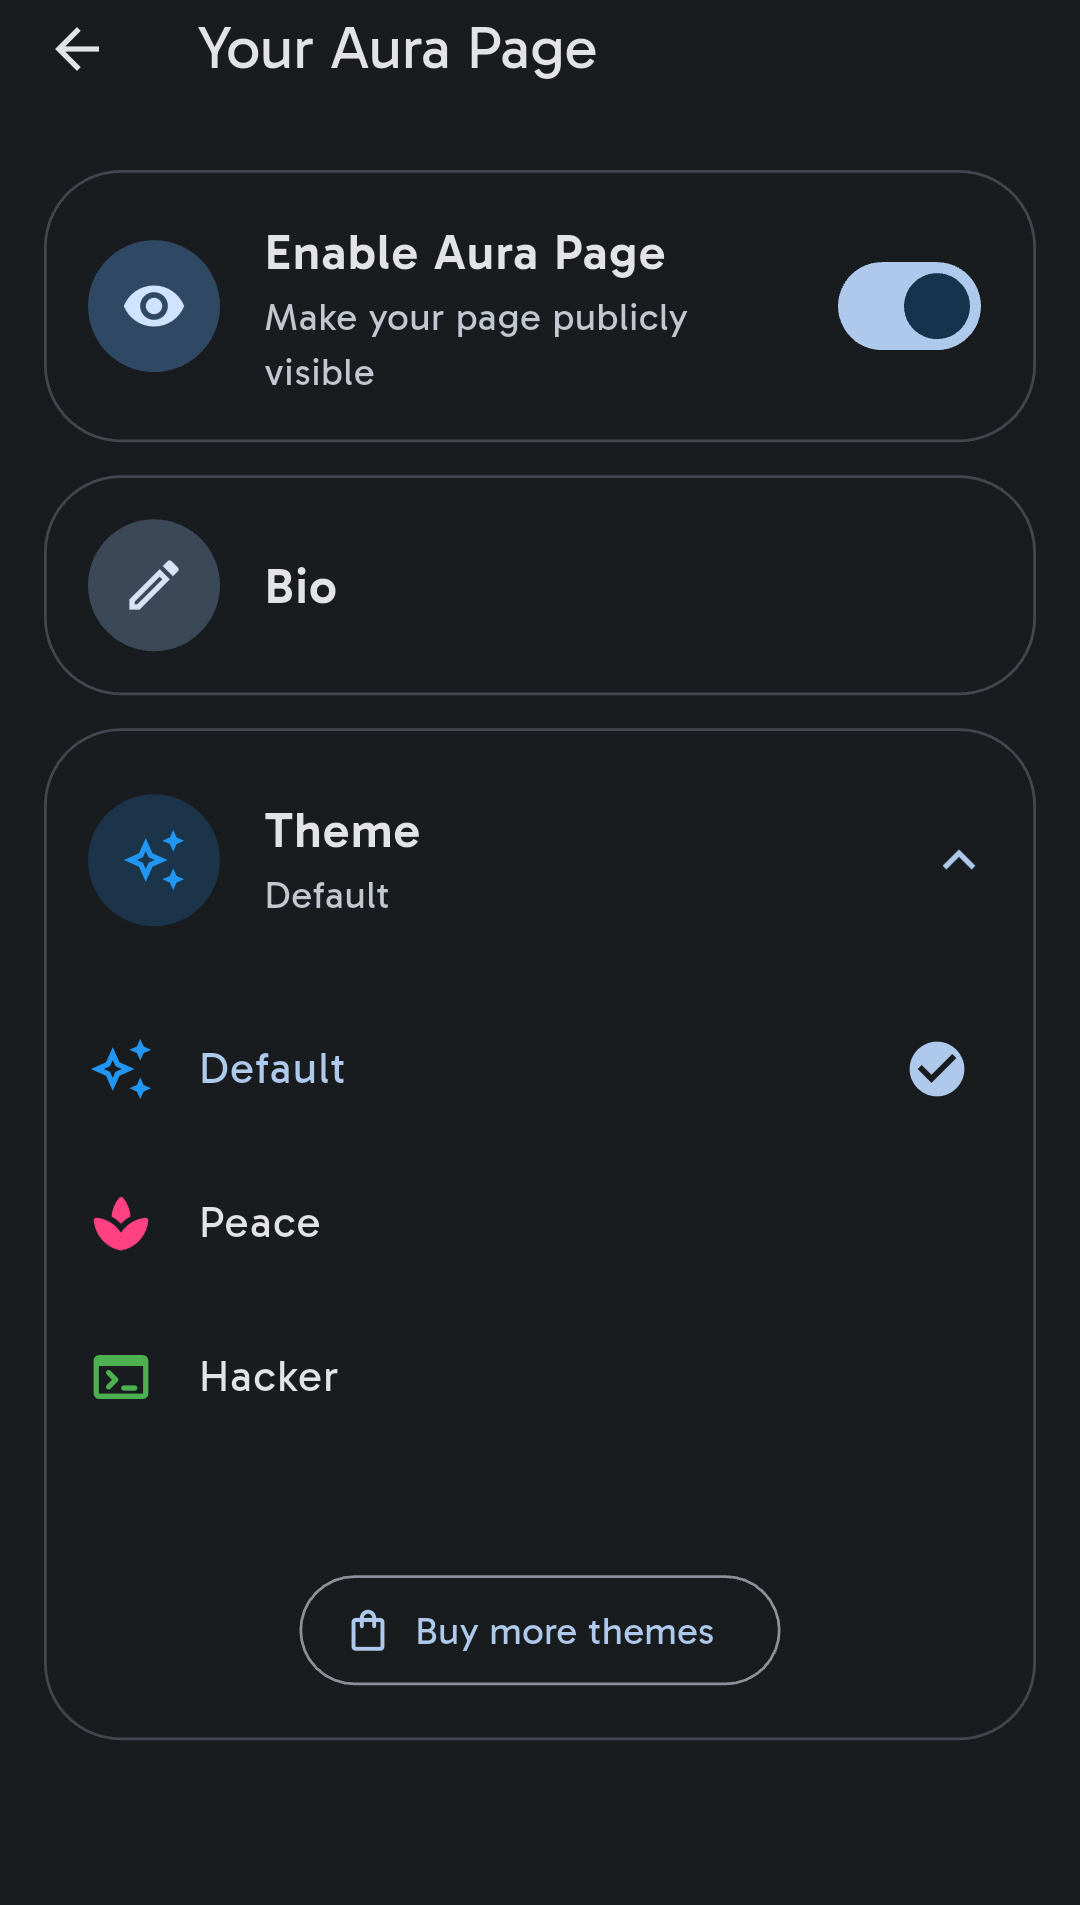This screenshot has height=1905, width=1080.
Task: Click the Default theme checkmark
Action: (x=936, y=1069)
